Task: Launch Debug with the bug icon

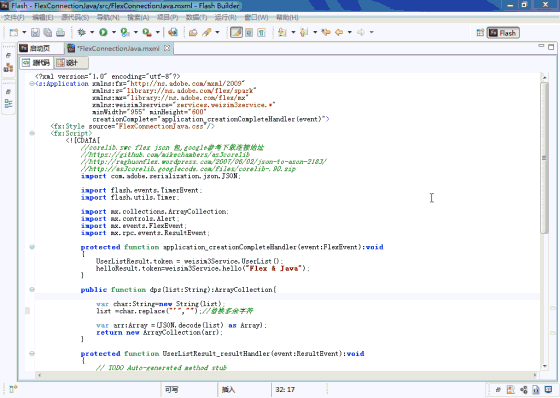Action: tap(82, 33)
